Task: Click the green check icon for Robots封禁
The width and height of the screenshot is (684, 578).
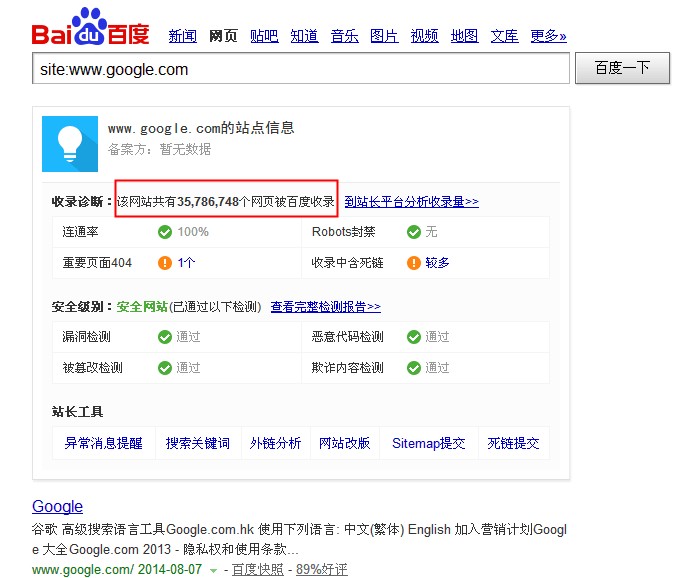Action: [414, 232]
